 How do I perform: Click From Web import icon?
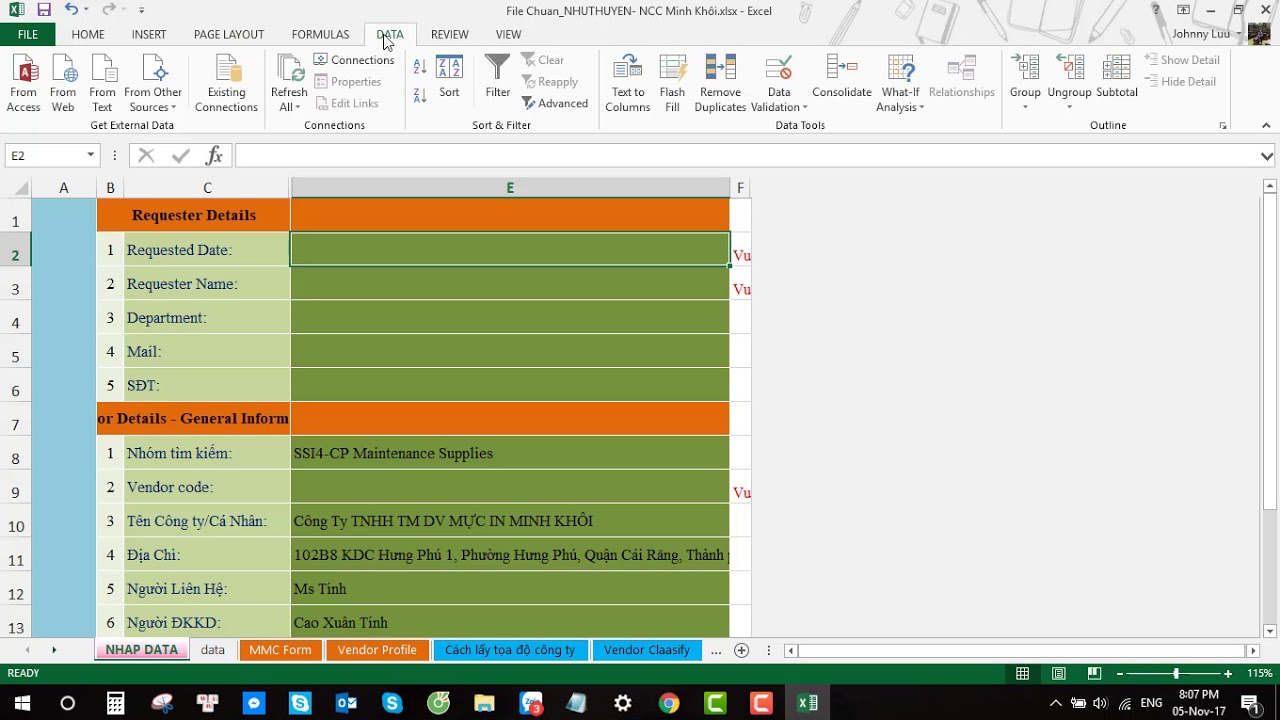point(63,84)
